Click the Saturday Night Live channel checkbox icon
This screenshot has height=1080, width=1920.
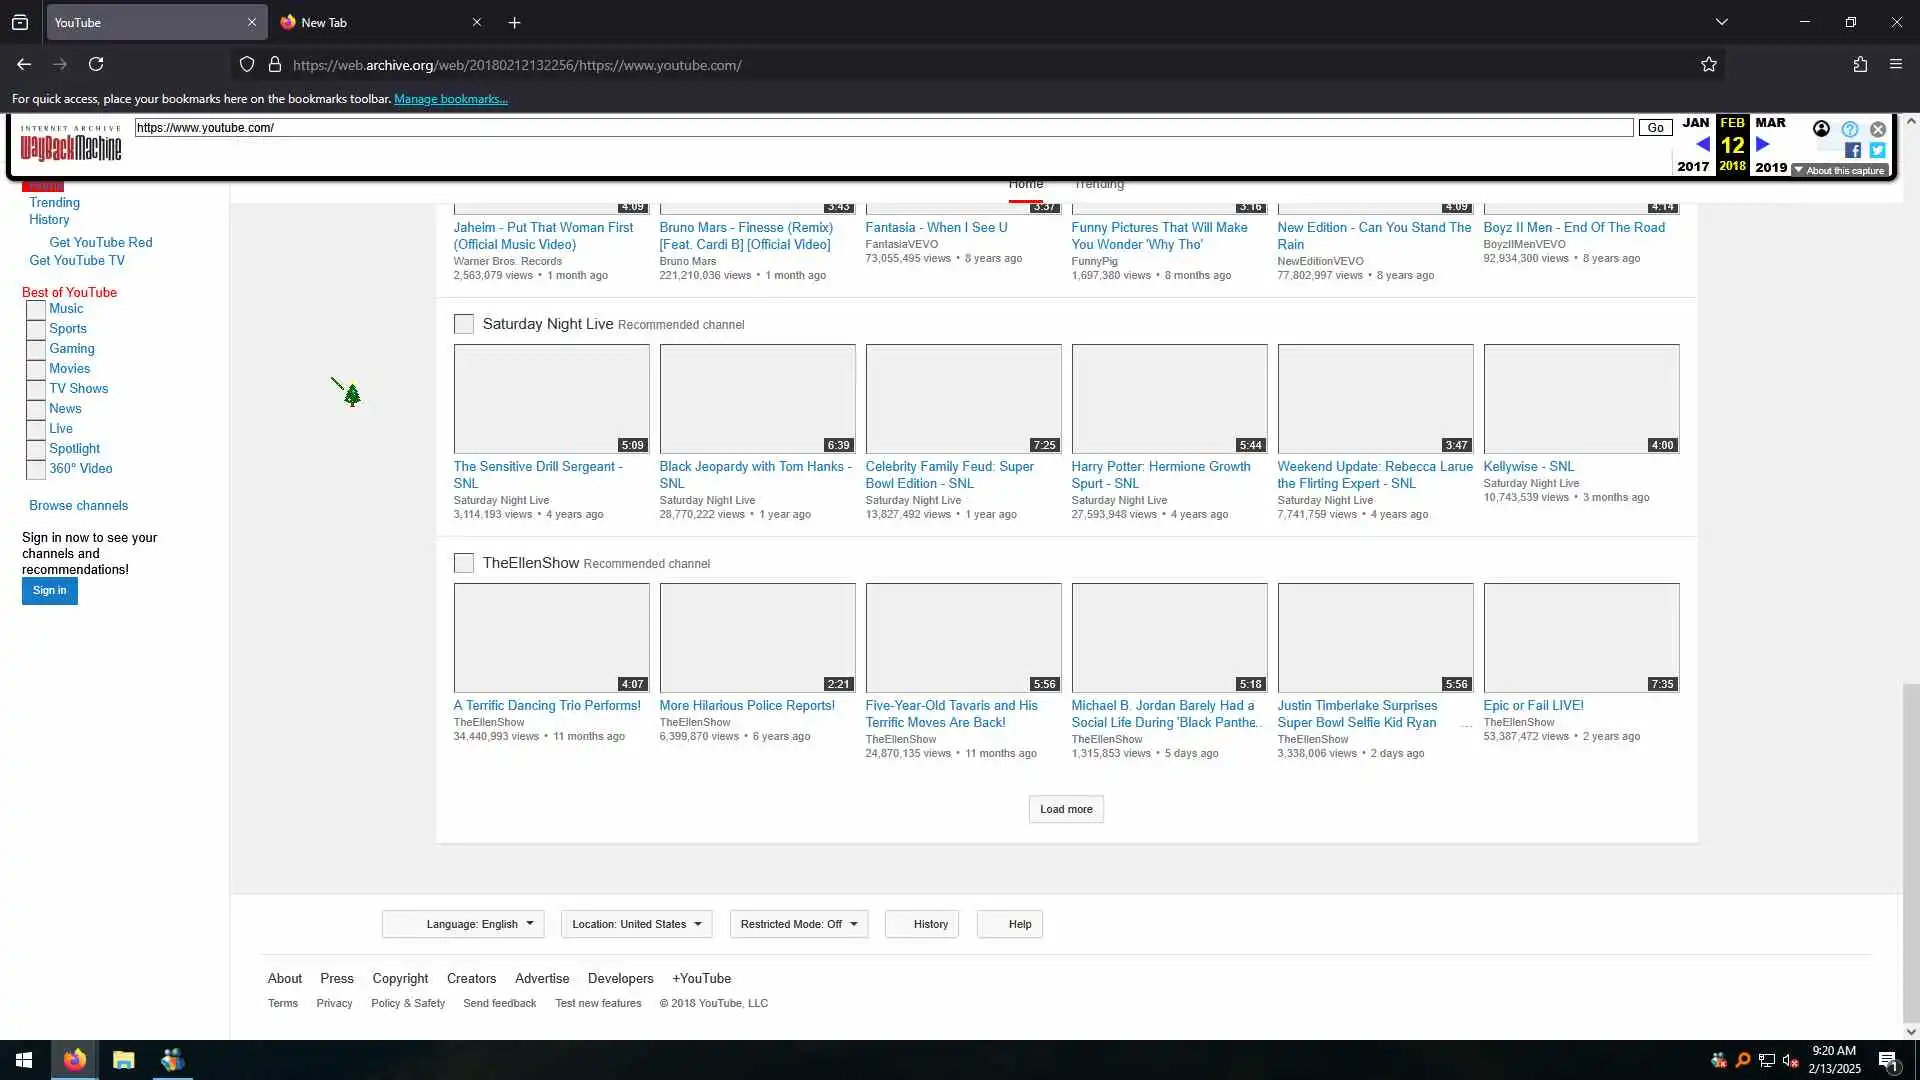464,324
